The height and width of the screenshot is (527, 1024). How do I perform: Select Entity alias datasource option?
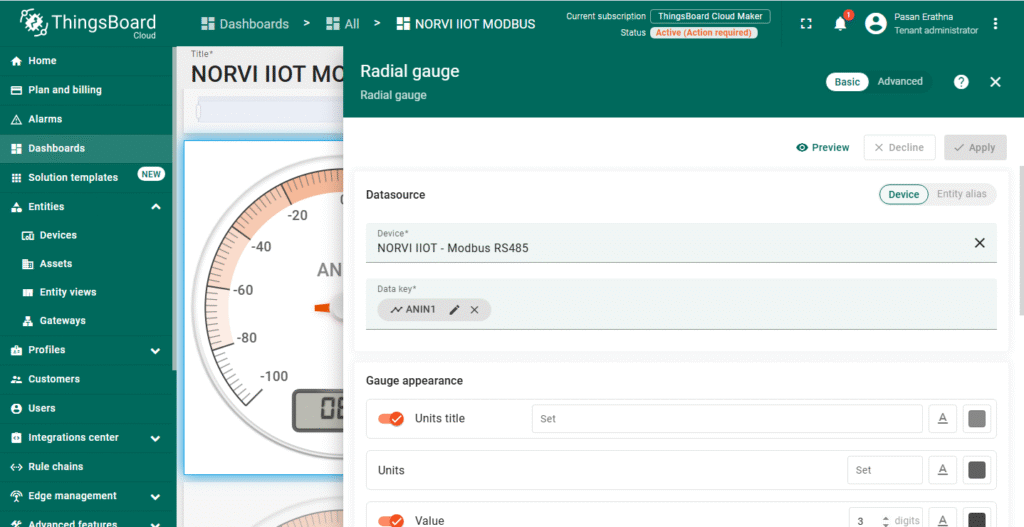tap(961, 194)
